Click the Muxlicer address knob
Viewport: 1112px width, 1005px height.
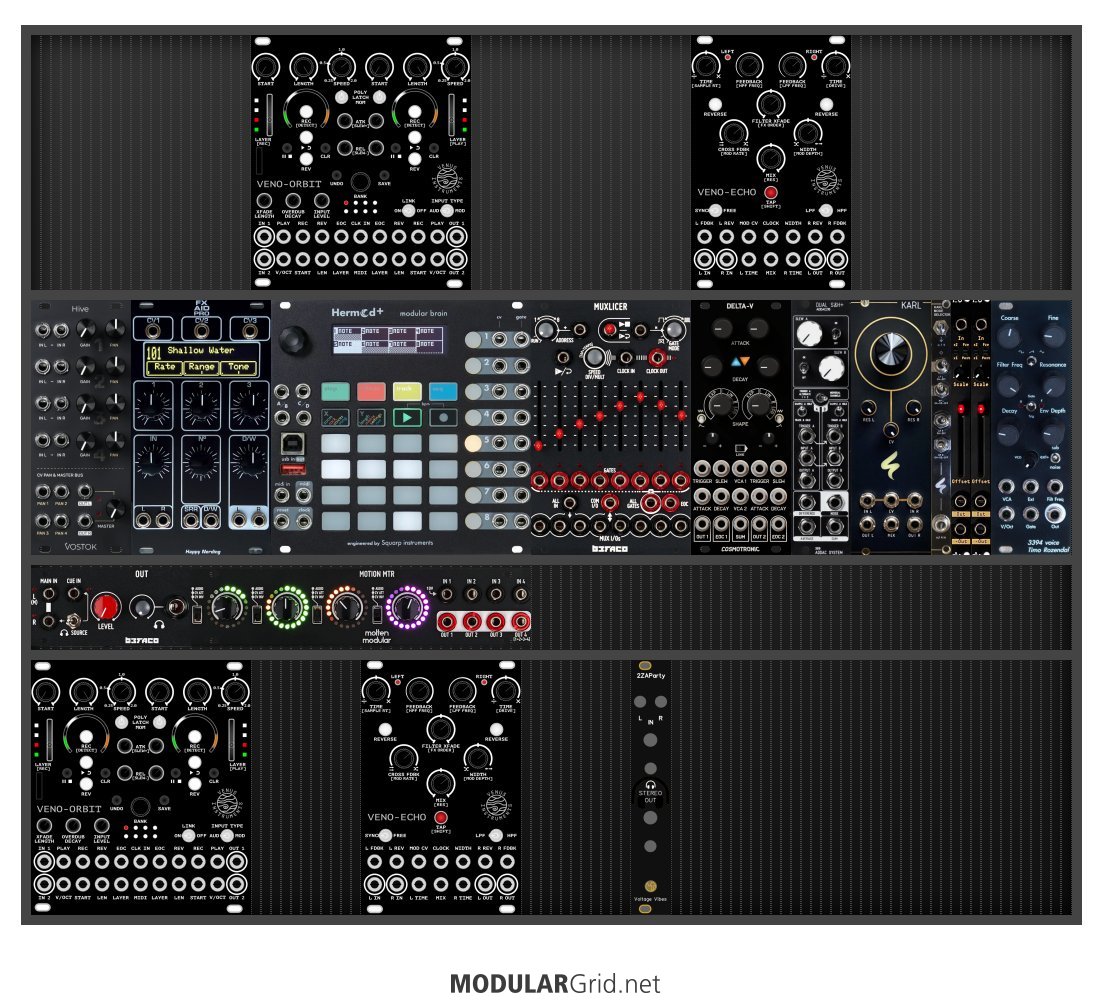[545, 329]
